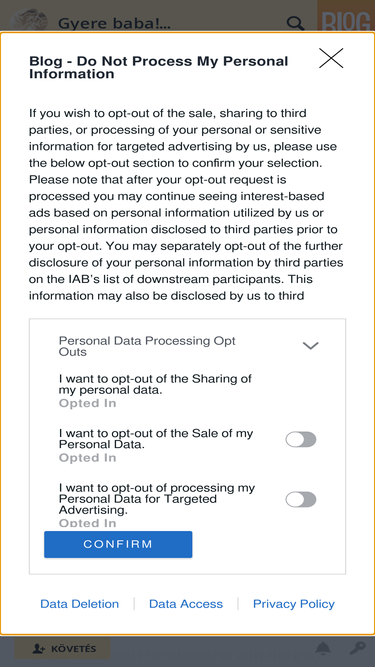Image resolution: width=375 pixels, height=667 pixels.
Task: Open the blog avatar thumbnail
Action: tap(28, 21)
